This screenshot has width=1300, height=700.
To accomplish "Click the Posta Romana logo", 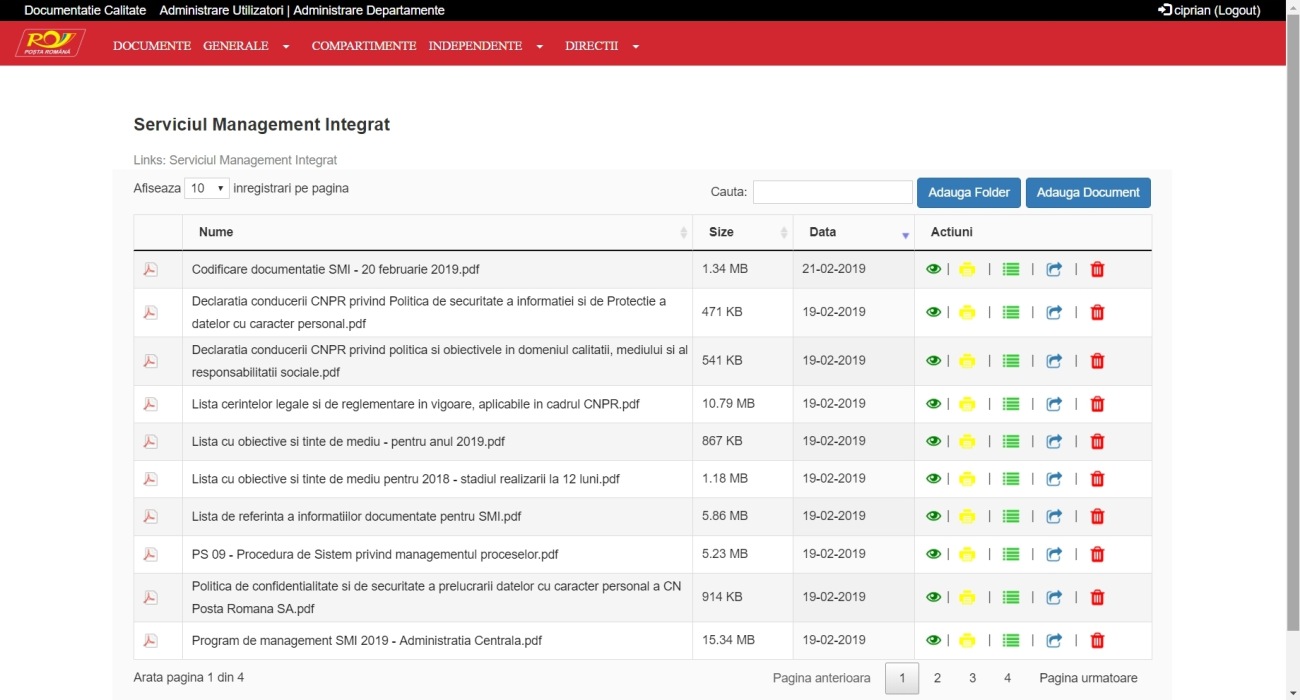I will [x=50, y=44].
